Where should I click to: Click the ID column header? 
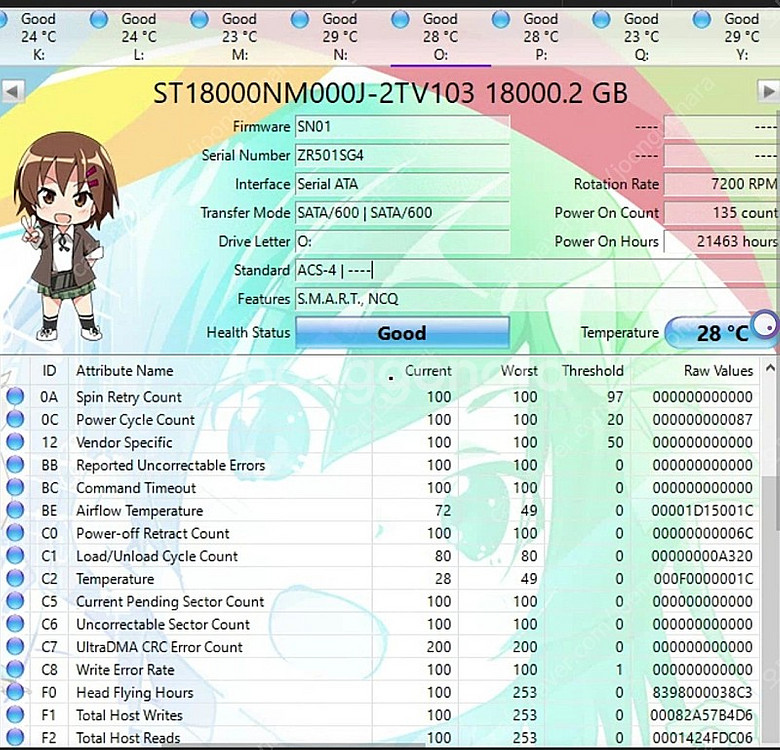pyautogui.click(x=49, y=371)
